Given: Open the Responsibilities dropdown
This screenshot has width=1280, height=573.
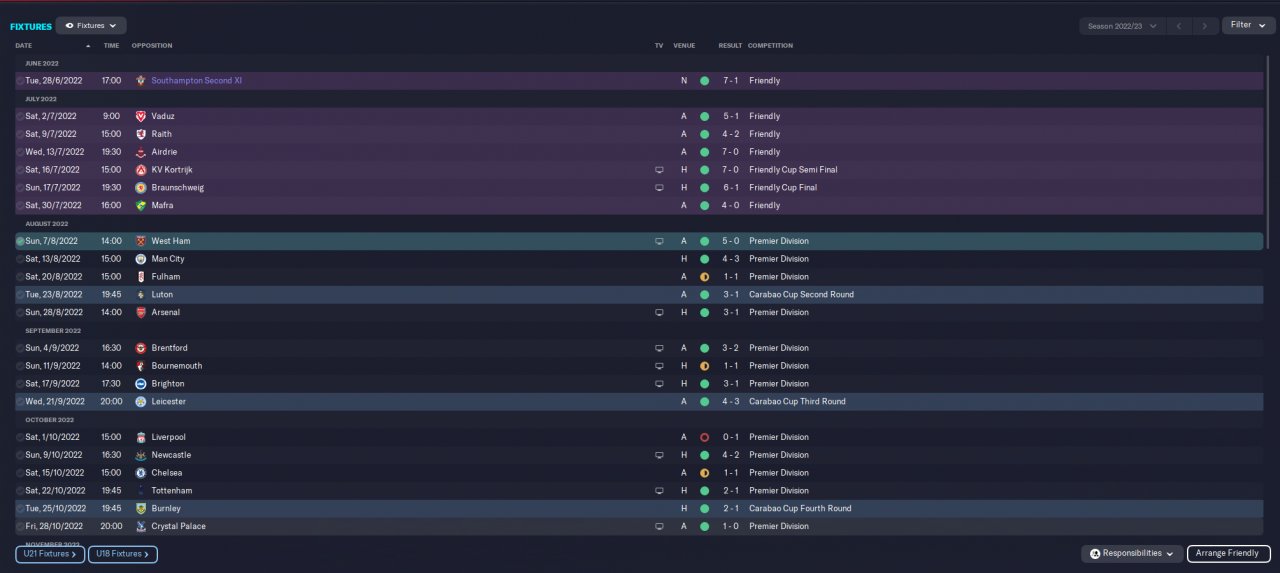Looking at the screenshot, I should point(1131,553).
